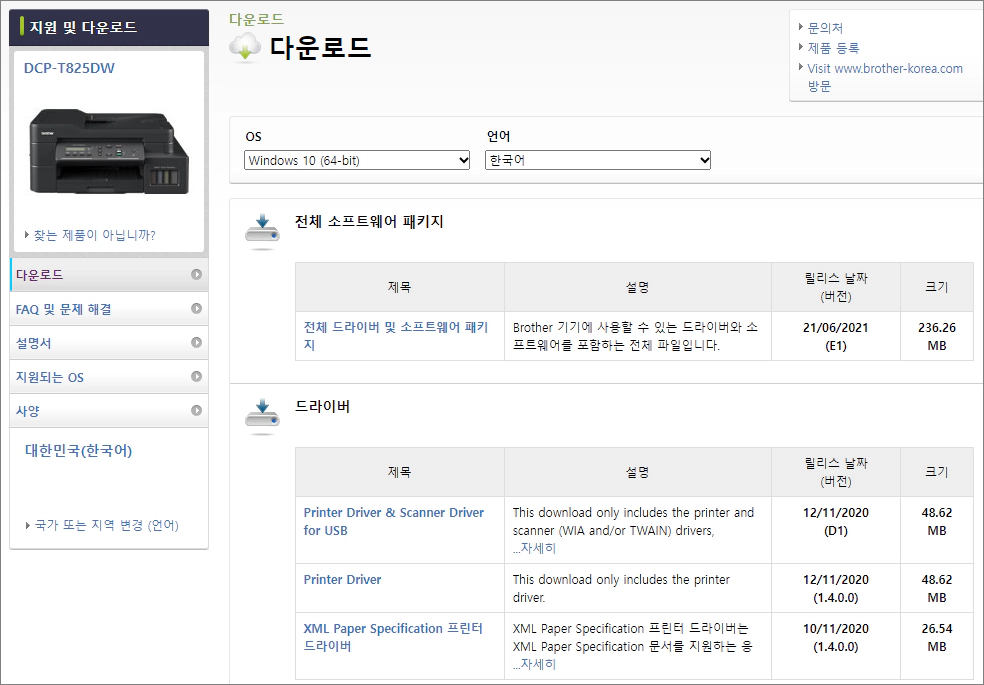The width and height of the screenshot is (984, 685).
Task: Click the arrow icon on the 지원되는 OS row
Action: 196,376
